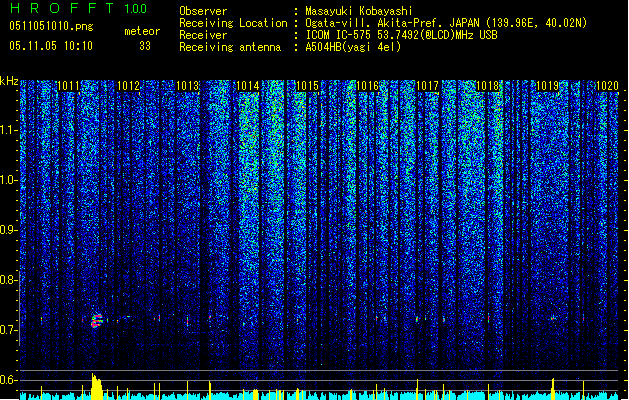Click the 'Receiving Location' label
Screen dimensions: 629x400
[x=233, y=23]
